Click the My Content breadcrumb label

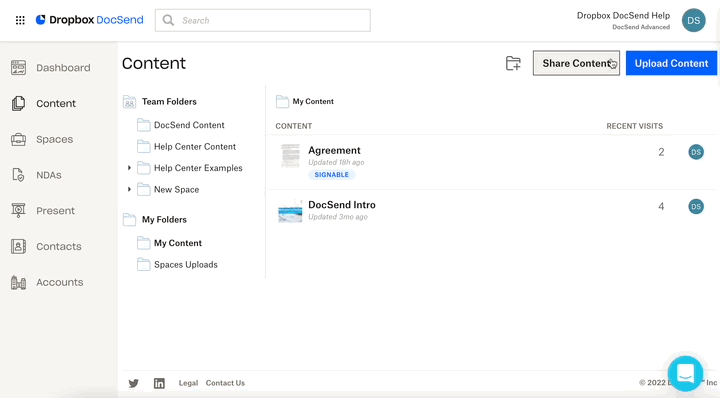313,101
